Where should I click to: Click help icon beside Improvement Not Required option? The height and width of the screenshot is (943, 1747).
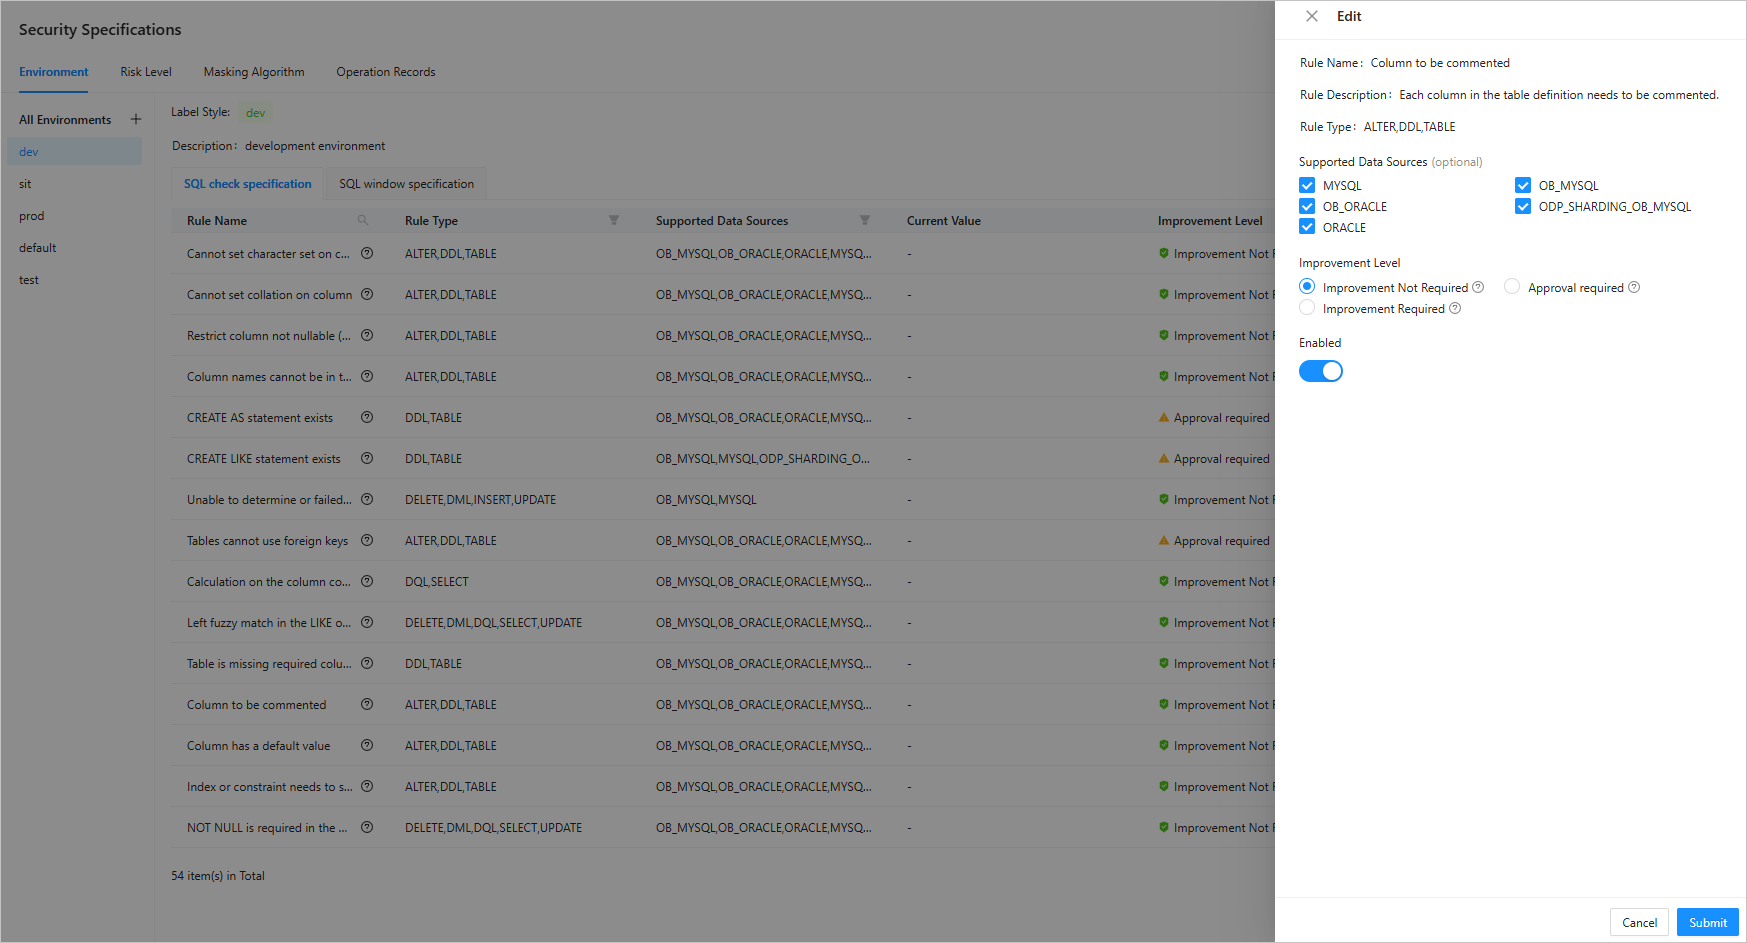(x=1478, y=287)
